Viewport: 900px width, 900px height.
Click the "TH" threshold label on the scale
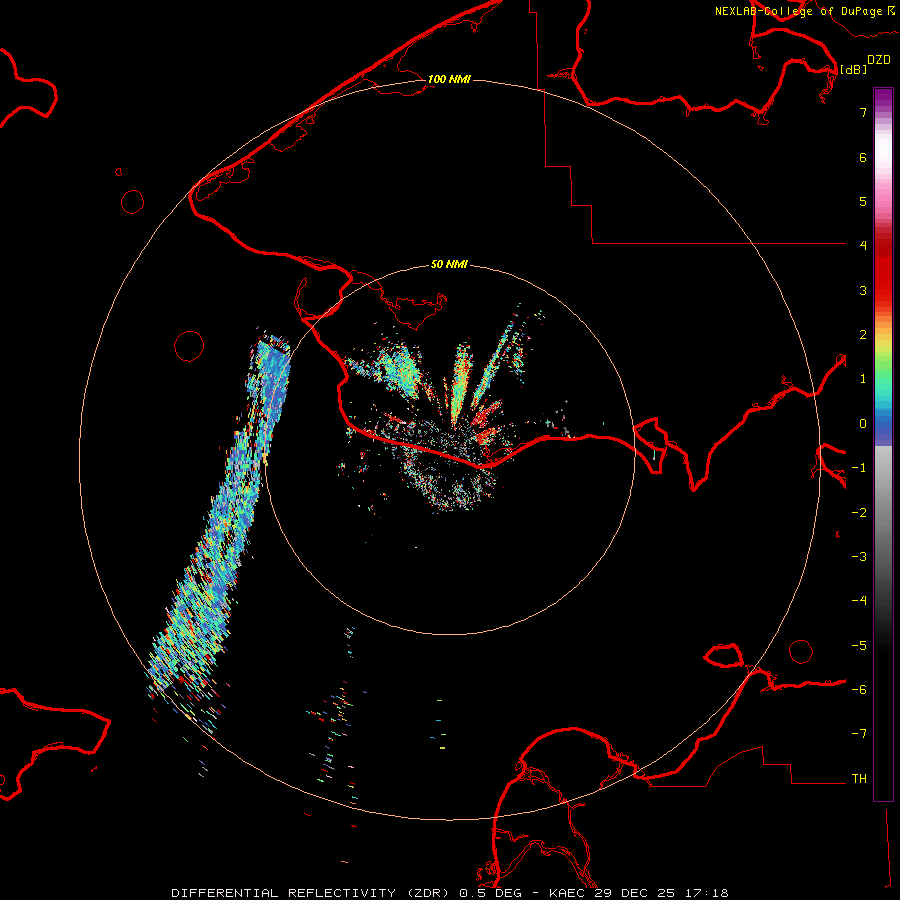(859, 779)
